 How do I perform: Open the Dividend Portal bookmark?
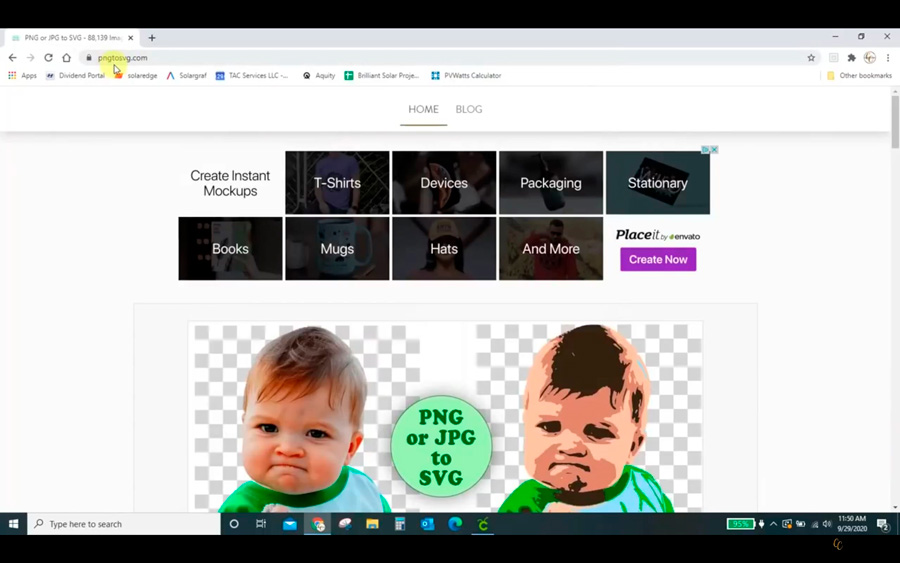tap(75, 75)
